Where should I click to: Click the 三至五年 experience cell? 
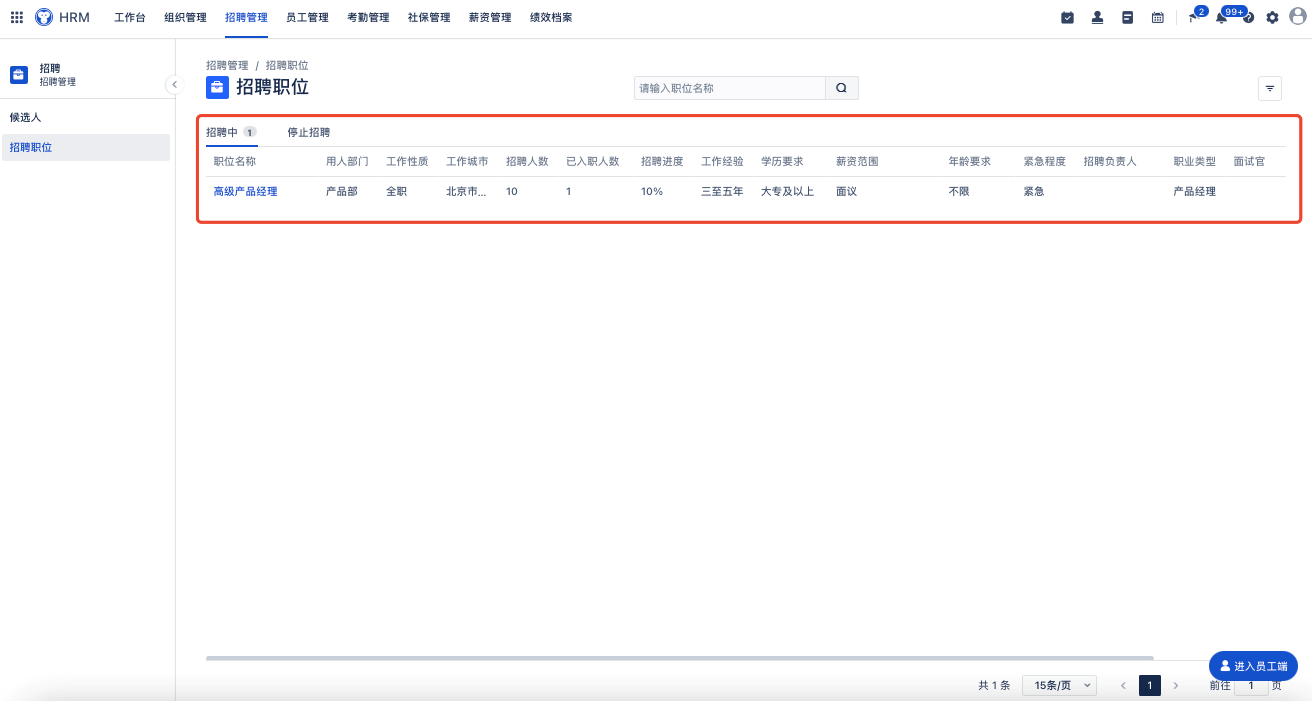click(722, 191)
